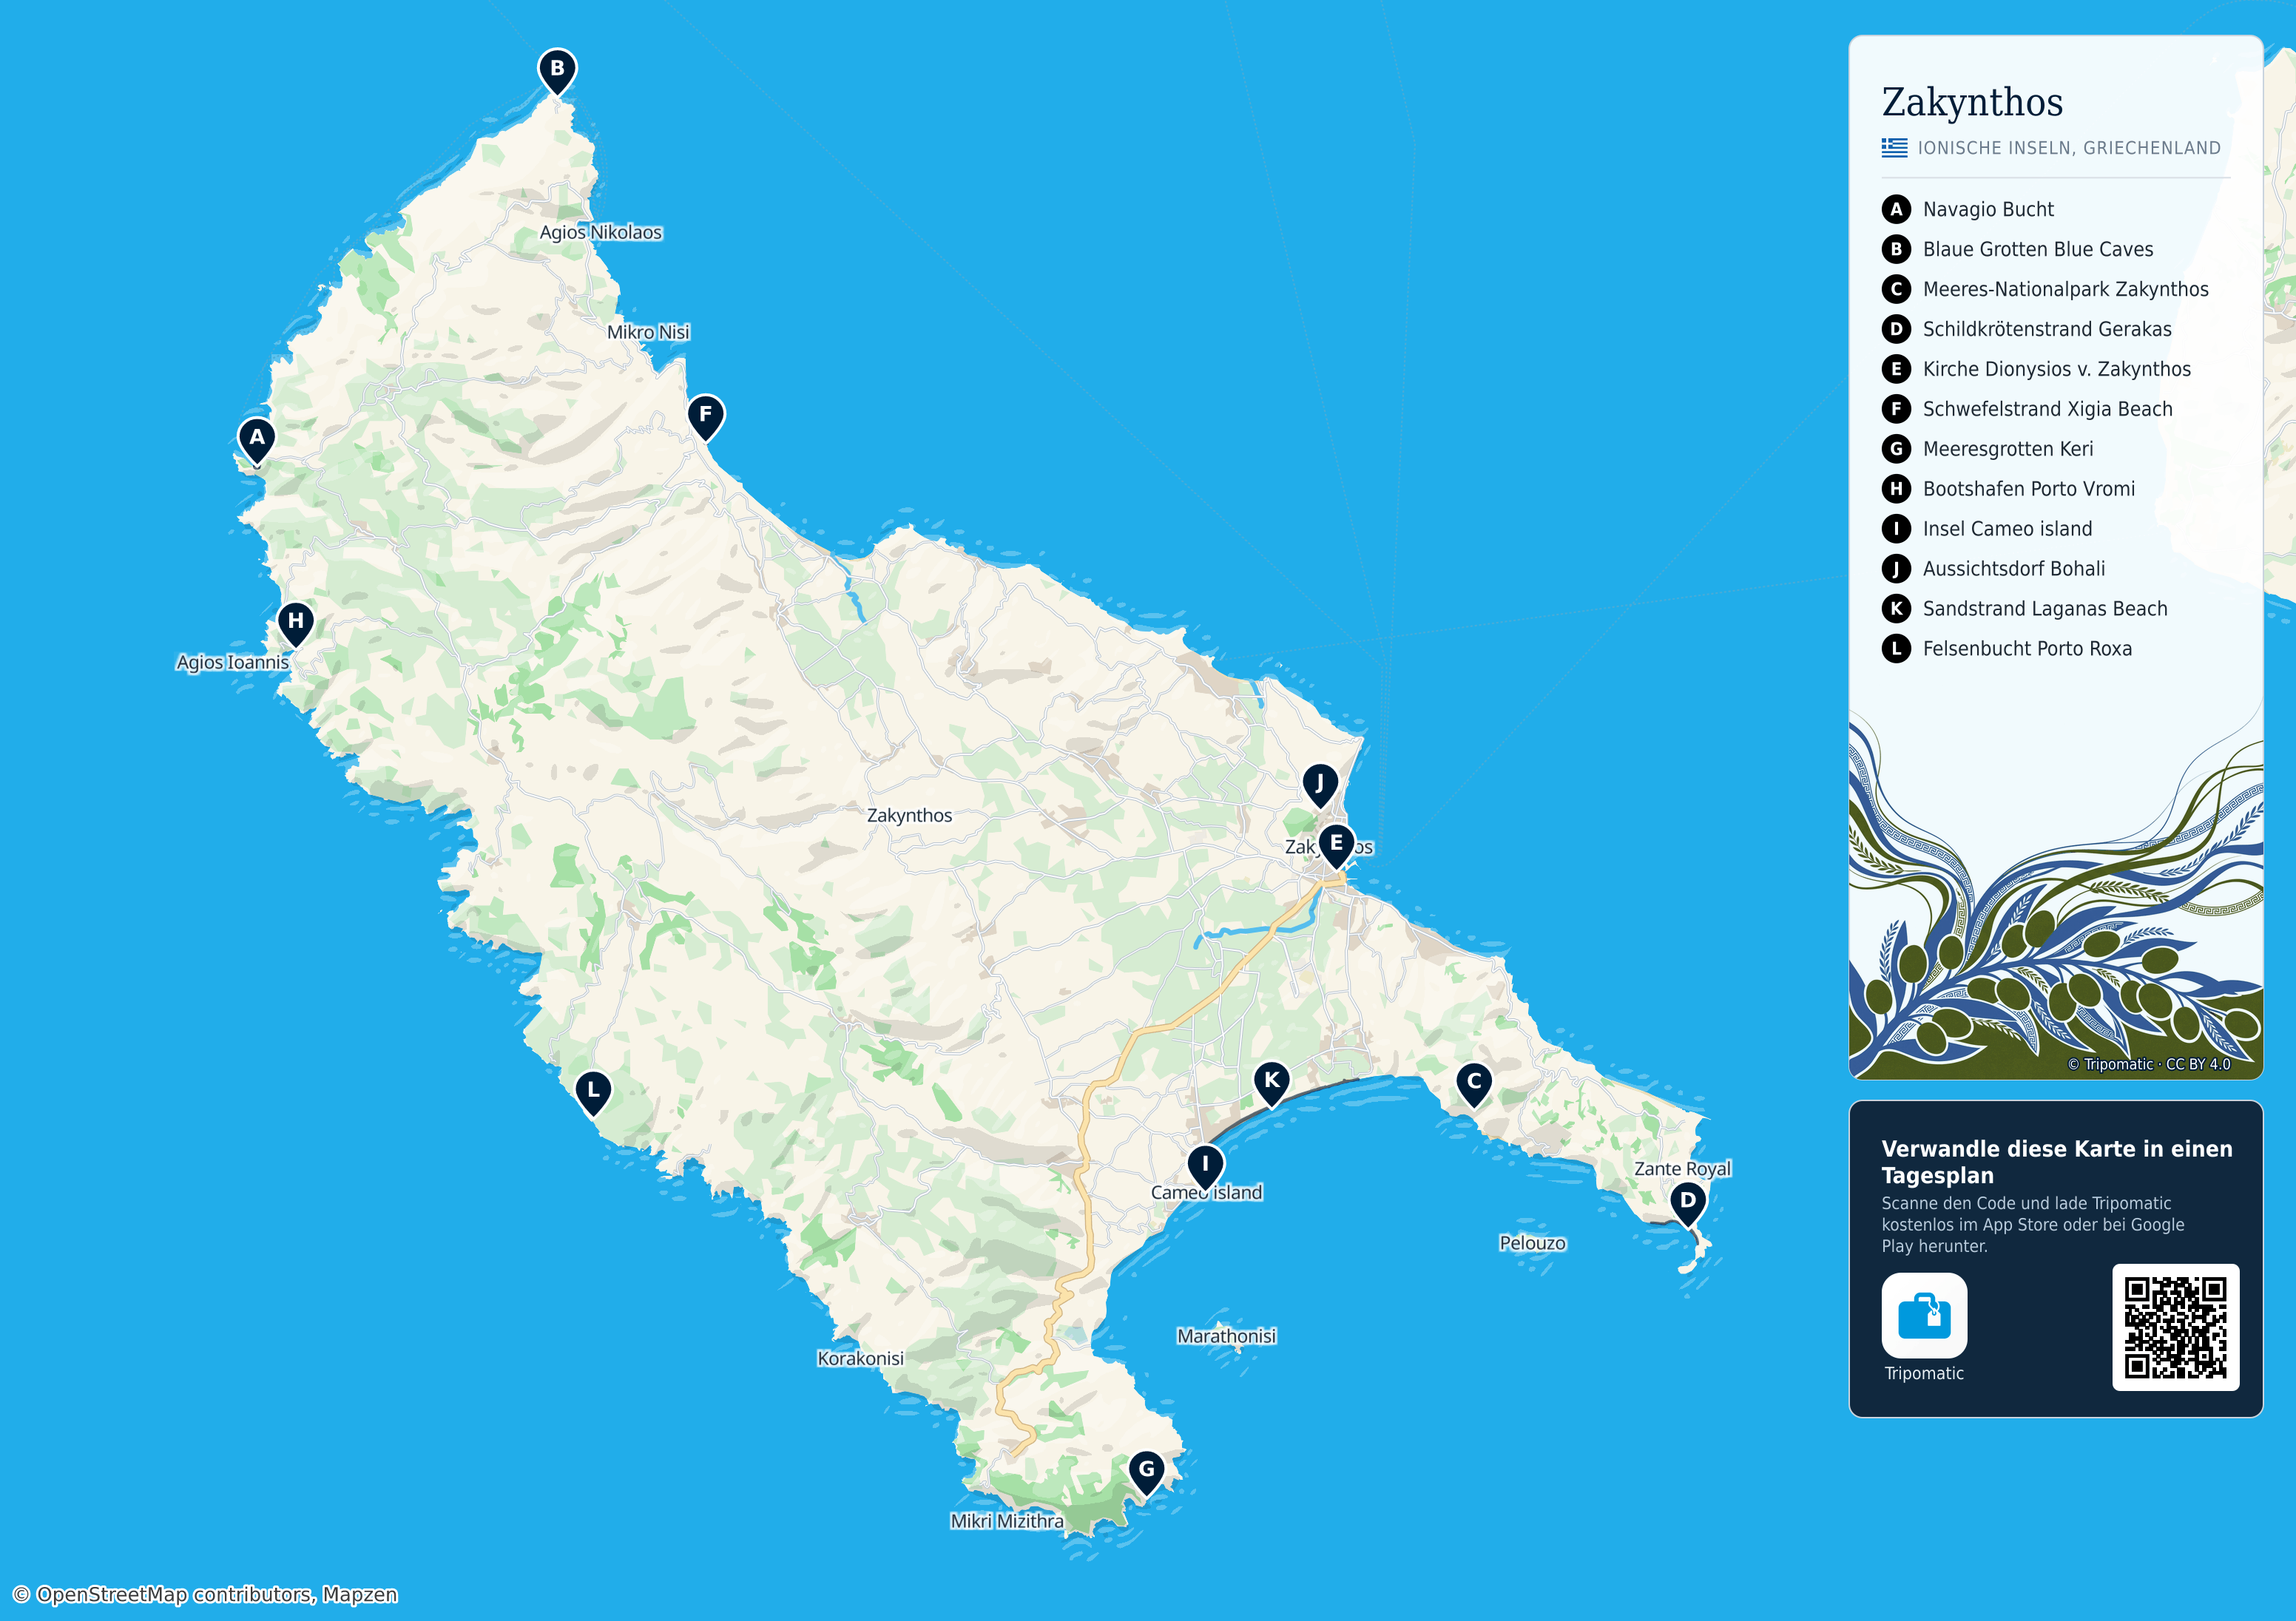Click 'IONISCHE INSELN, GRIECHENLAND' subtitle
2296x1621 pixels.
coord(2069,148)
